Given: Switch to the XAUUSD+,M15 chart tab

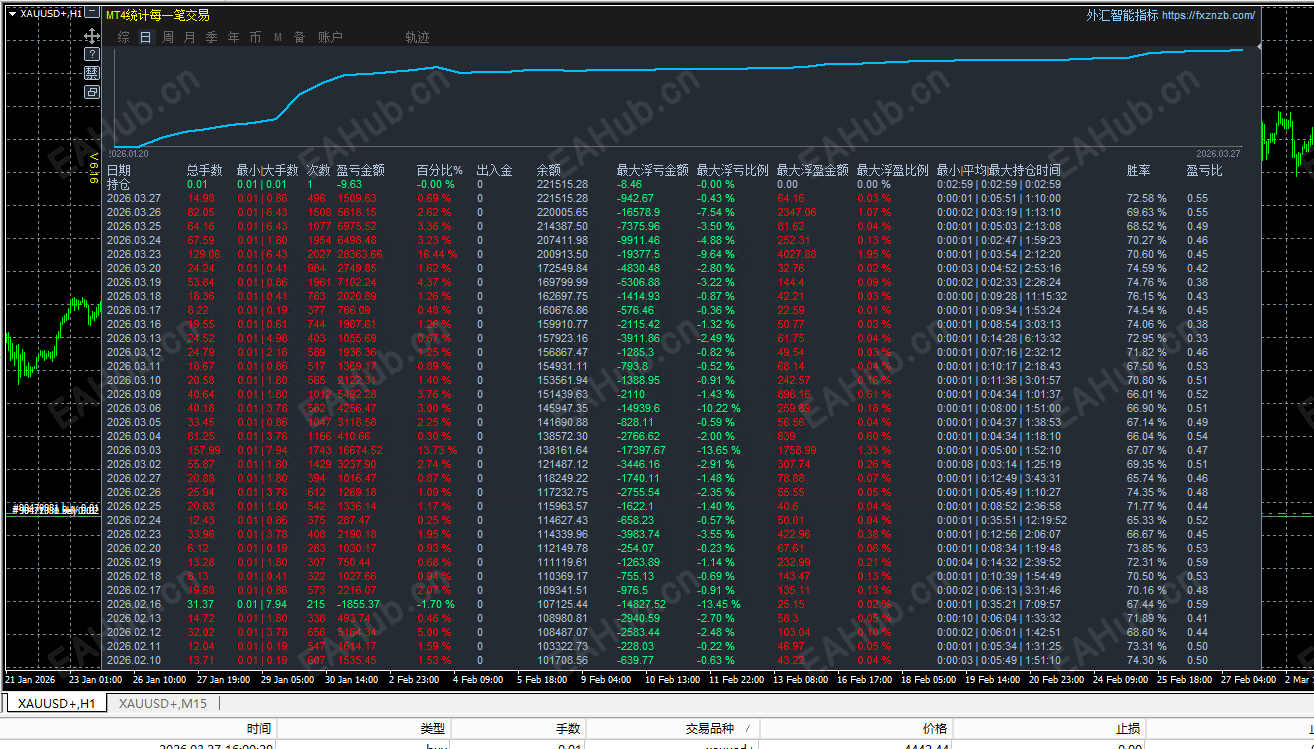Looking at the screenshot, I should [x=162, y=703].
